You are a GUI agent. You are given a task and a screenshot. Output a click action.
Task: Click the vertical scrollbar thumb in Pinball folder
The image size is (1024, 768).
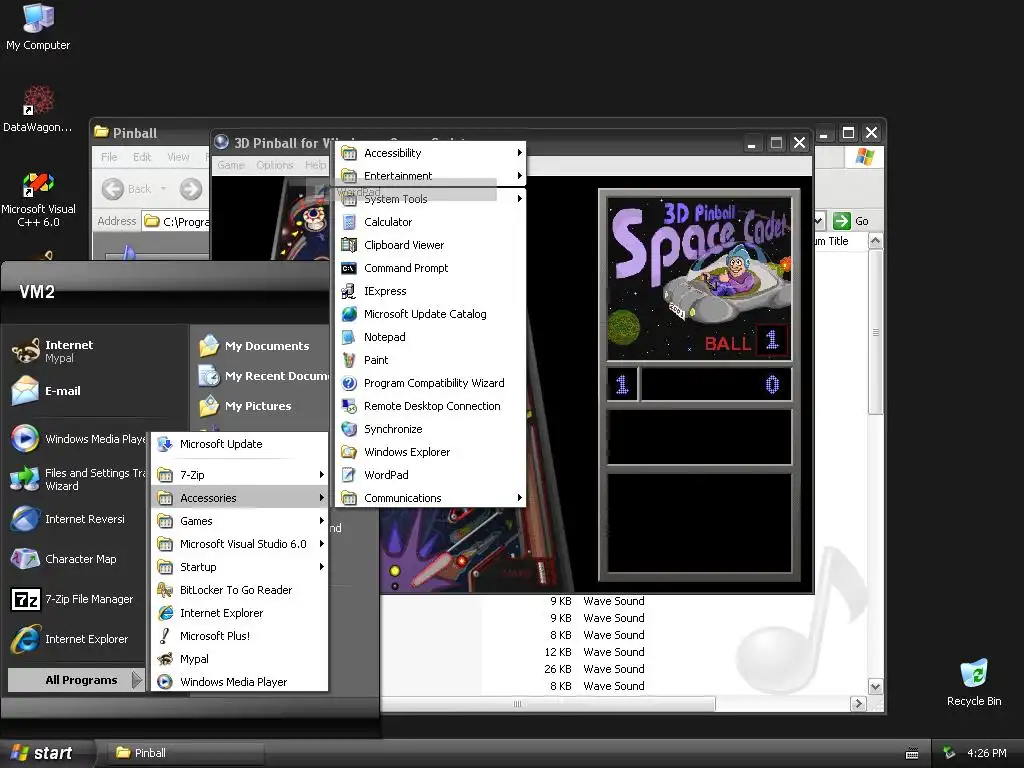pyautogui.click(x=876, y=332)
